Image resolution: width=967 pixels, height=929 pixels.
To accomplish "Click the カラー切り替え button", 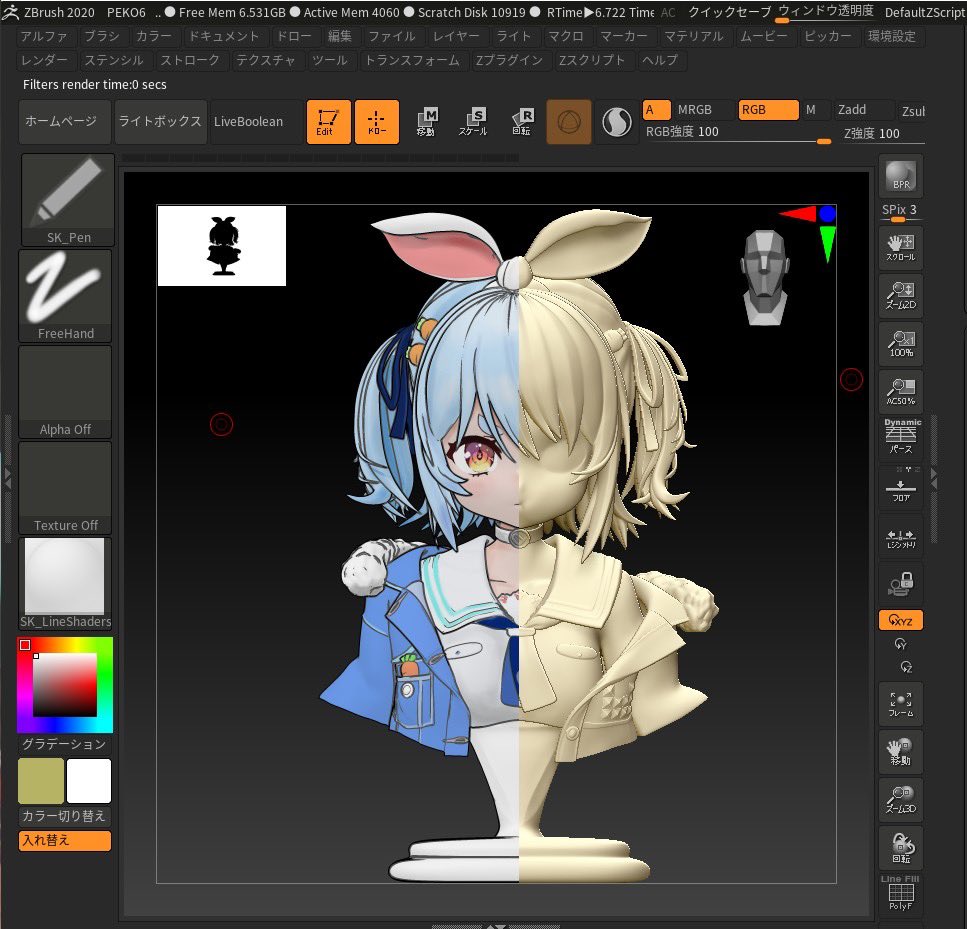I will [x=65, y=816].
